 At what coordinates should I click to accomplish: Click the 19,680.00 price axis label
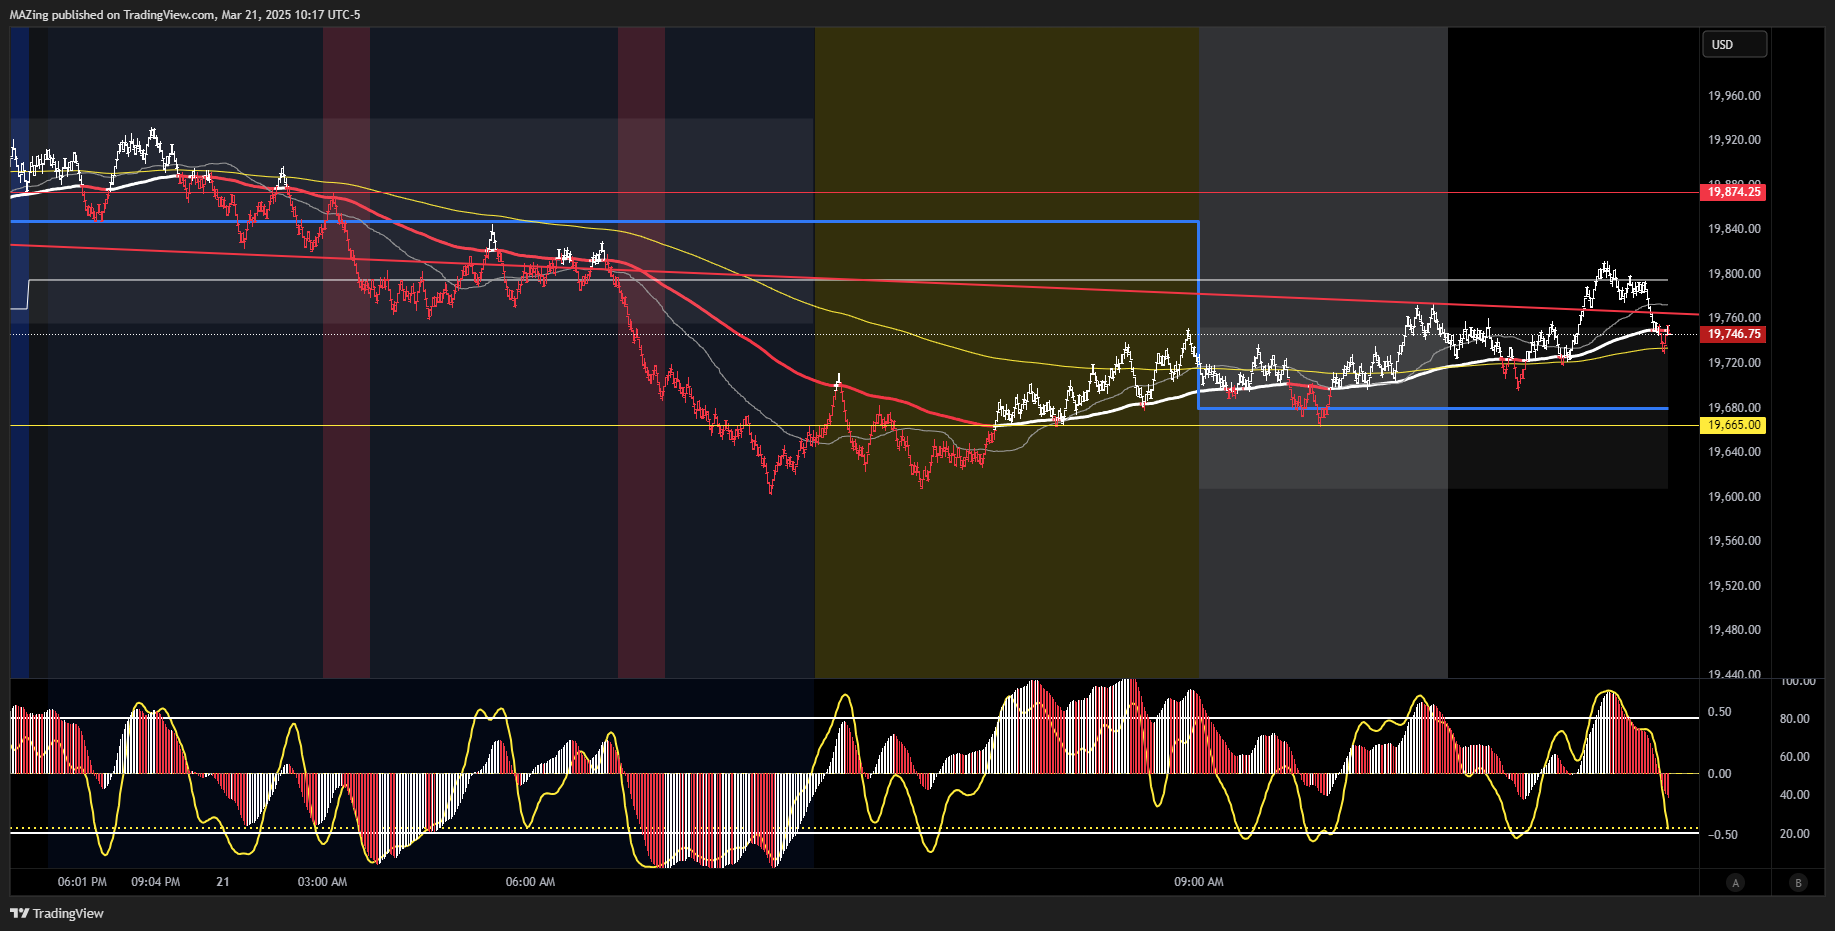click(x=1734, y=408)
